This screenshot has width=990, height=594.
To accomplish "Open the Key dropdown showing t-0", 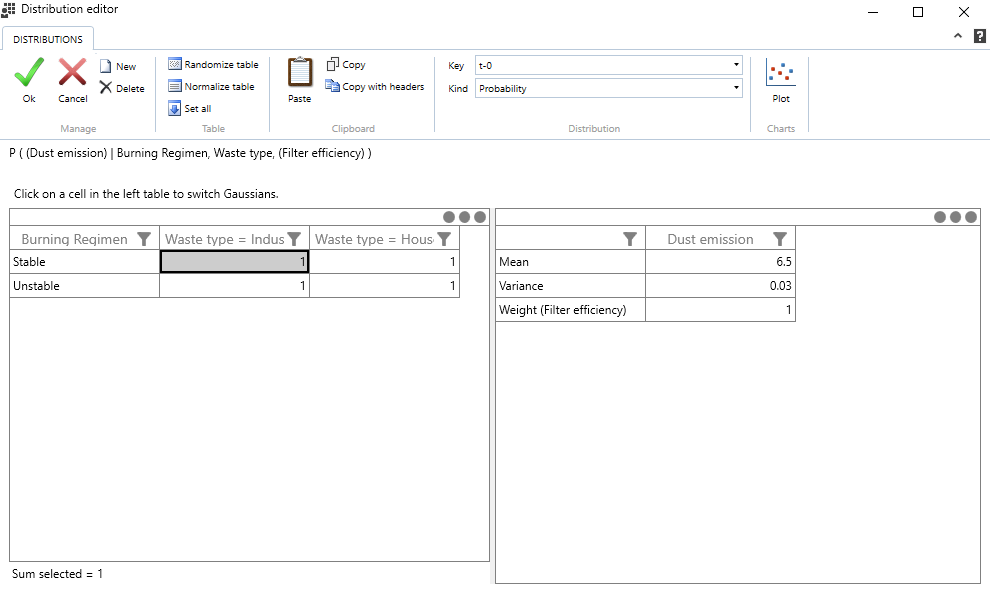I will click(608, 65).
